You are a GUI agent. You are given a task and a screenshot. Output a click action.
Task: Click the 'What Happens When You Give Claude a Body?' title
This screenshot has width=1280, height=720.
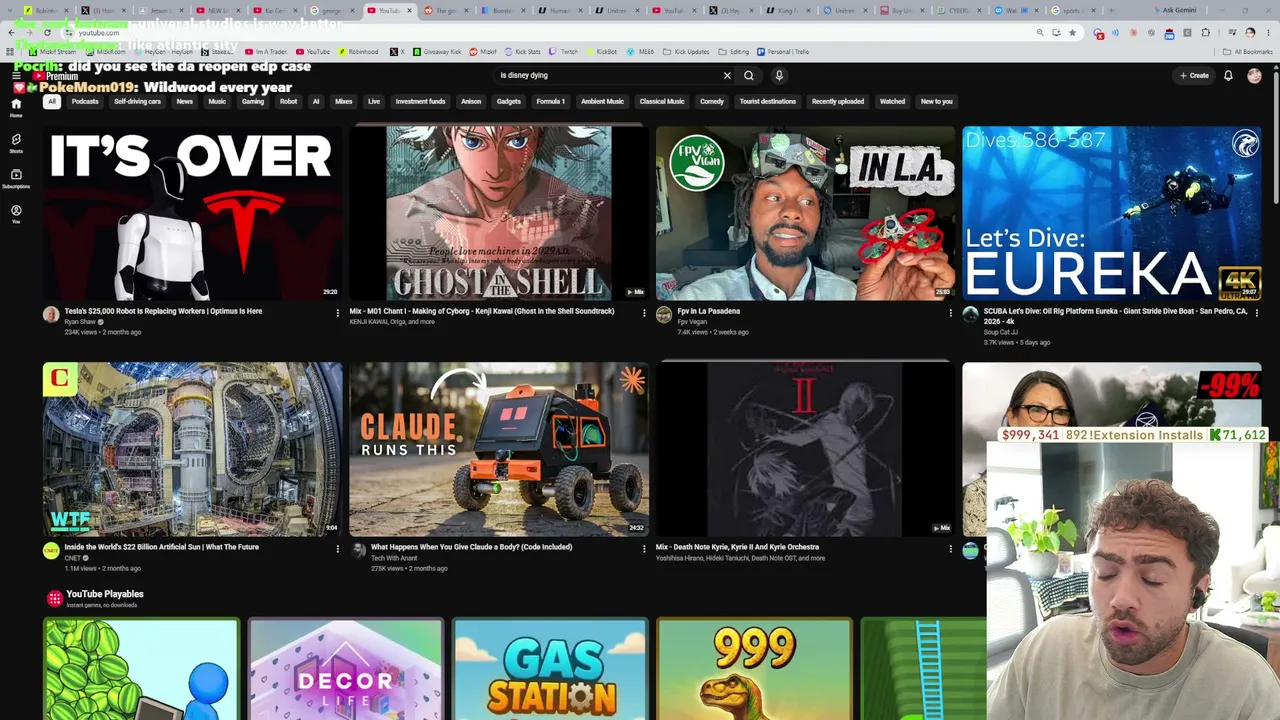(x=471, y=547)
